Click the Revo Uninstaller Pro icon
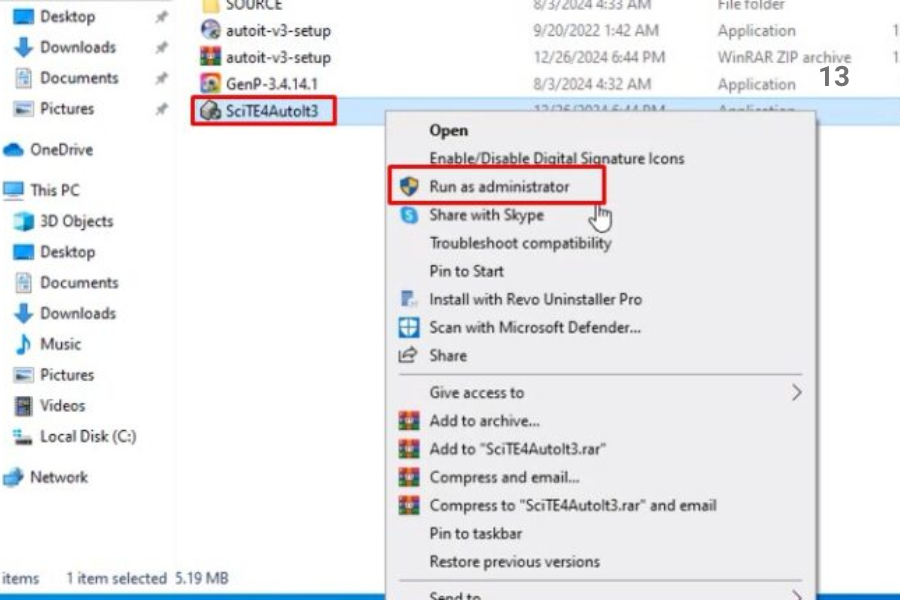 pos(409,299)
